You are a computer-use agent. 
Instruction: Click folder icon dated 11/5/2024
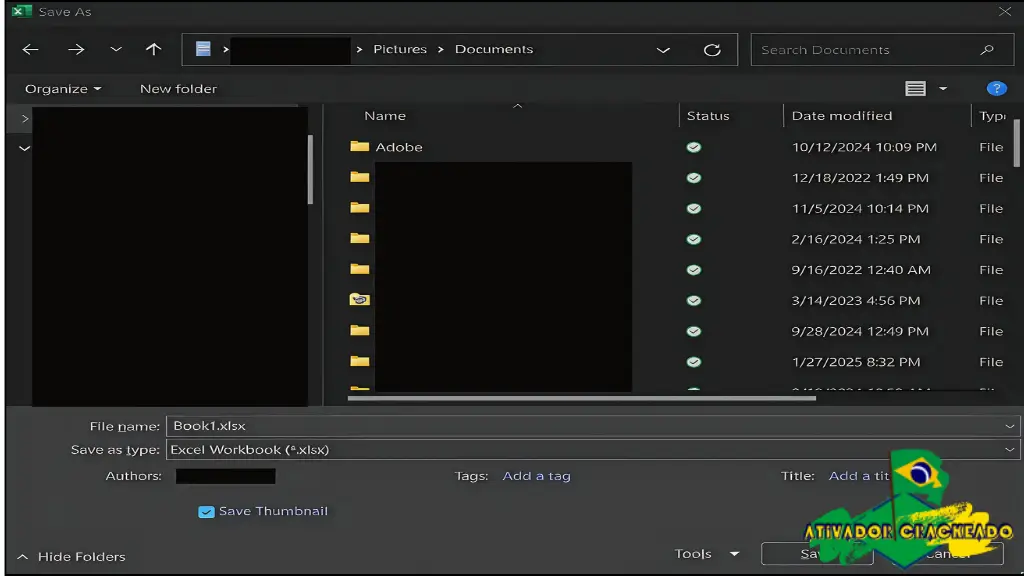[359, 208]
